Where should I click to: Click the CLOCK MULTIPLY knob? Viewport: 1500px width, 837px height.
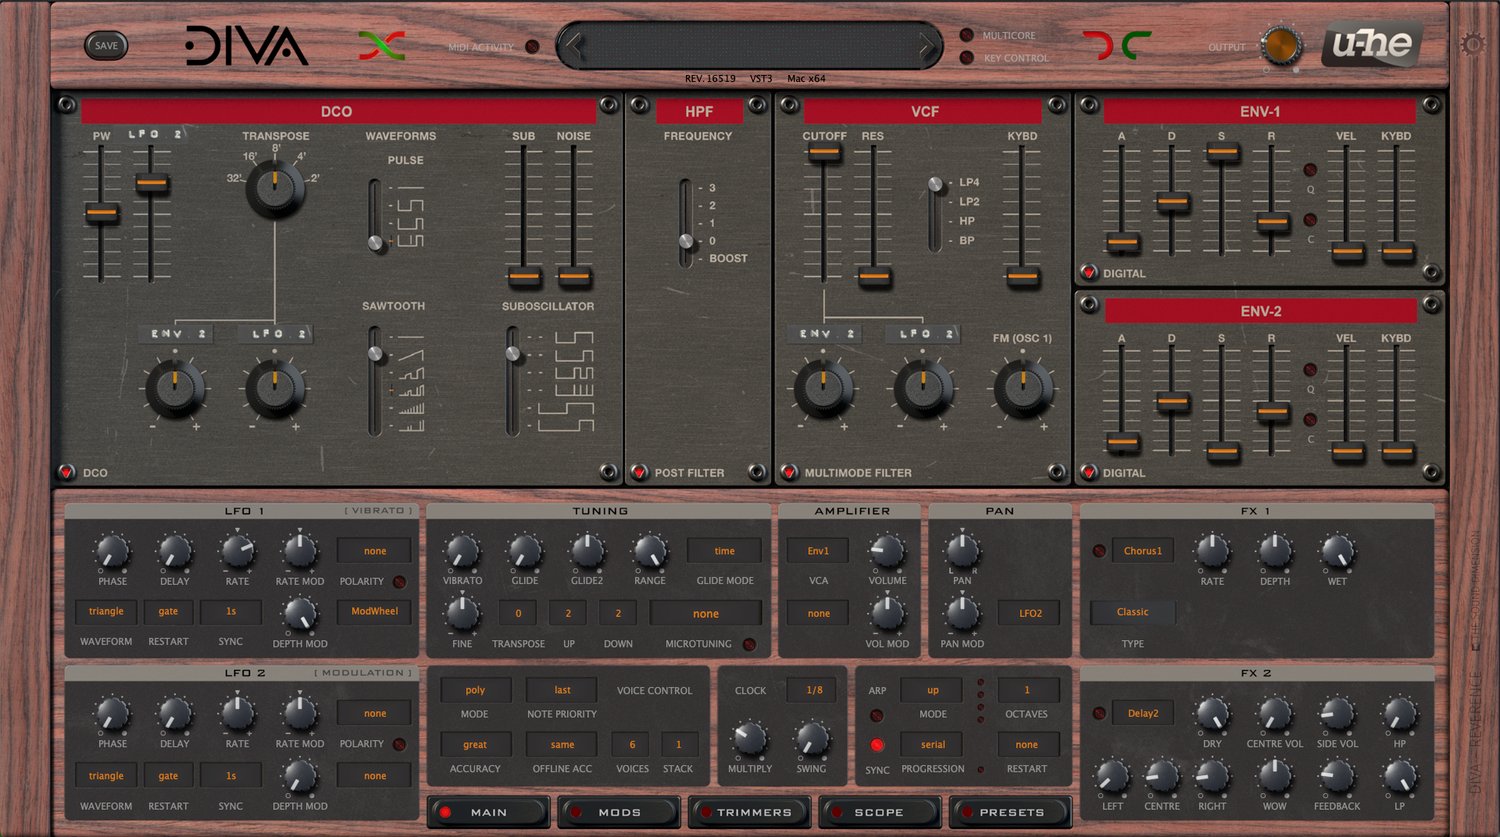coord(750,740)
